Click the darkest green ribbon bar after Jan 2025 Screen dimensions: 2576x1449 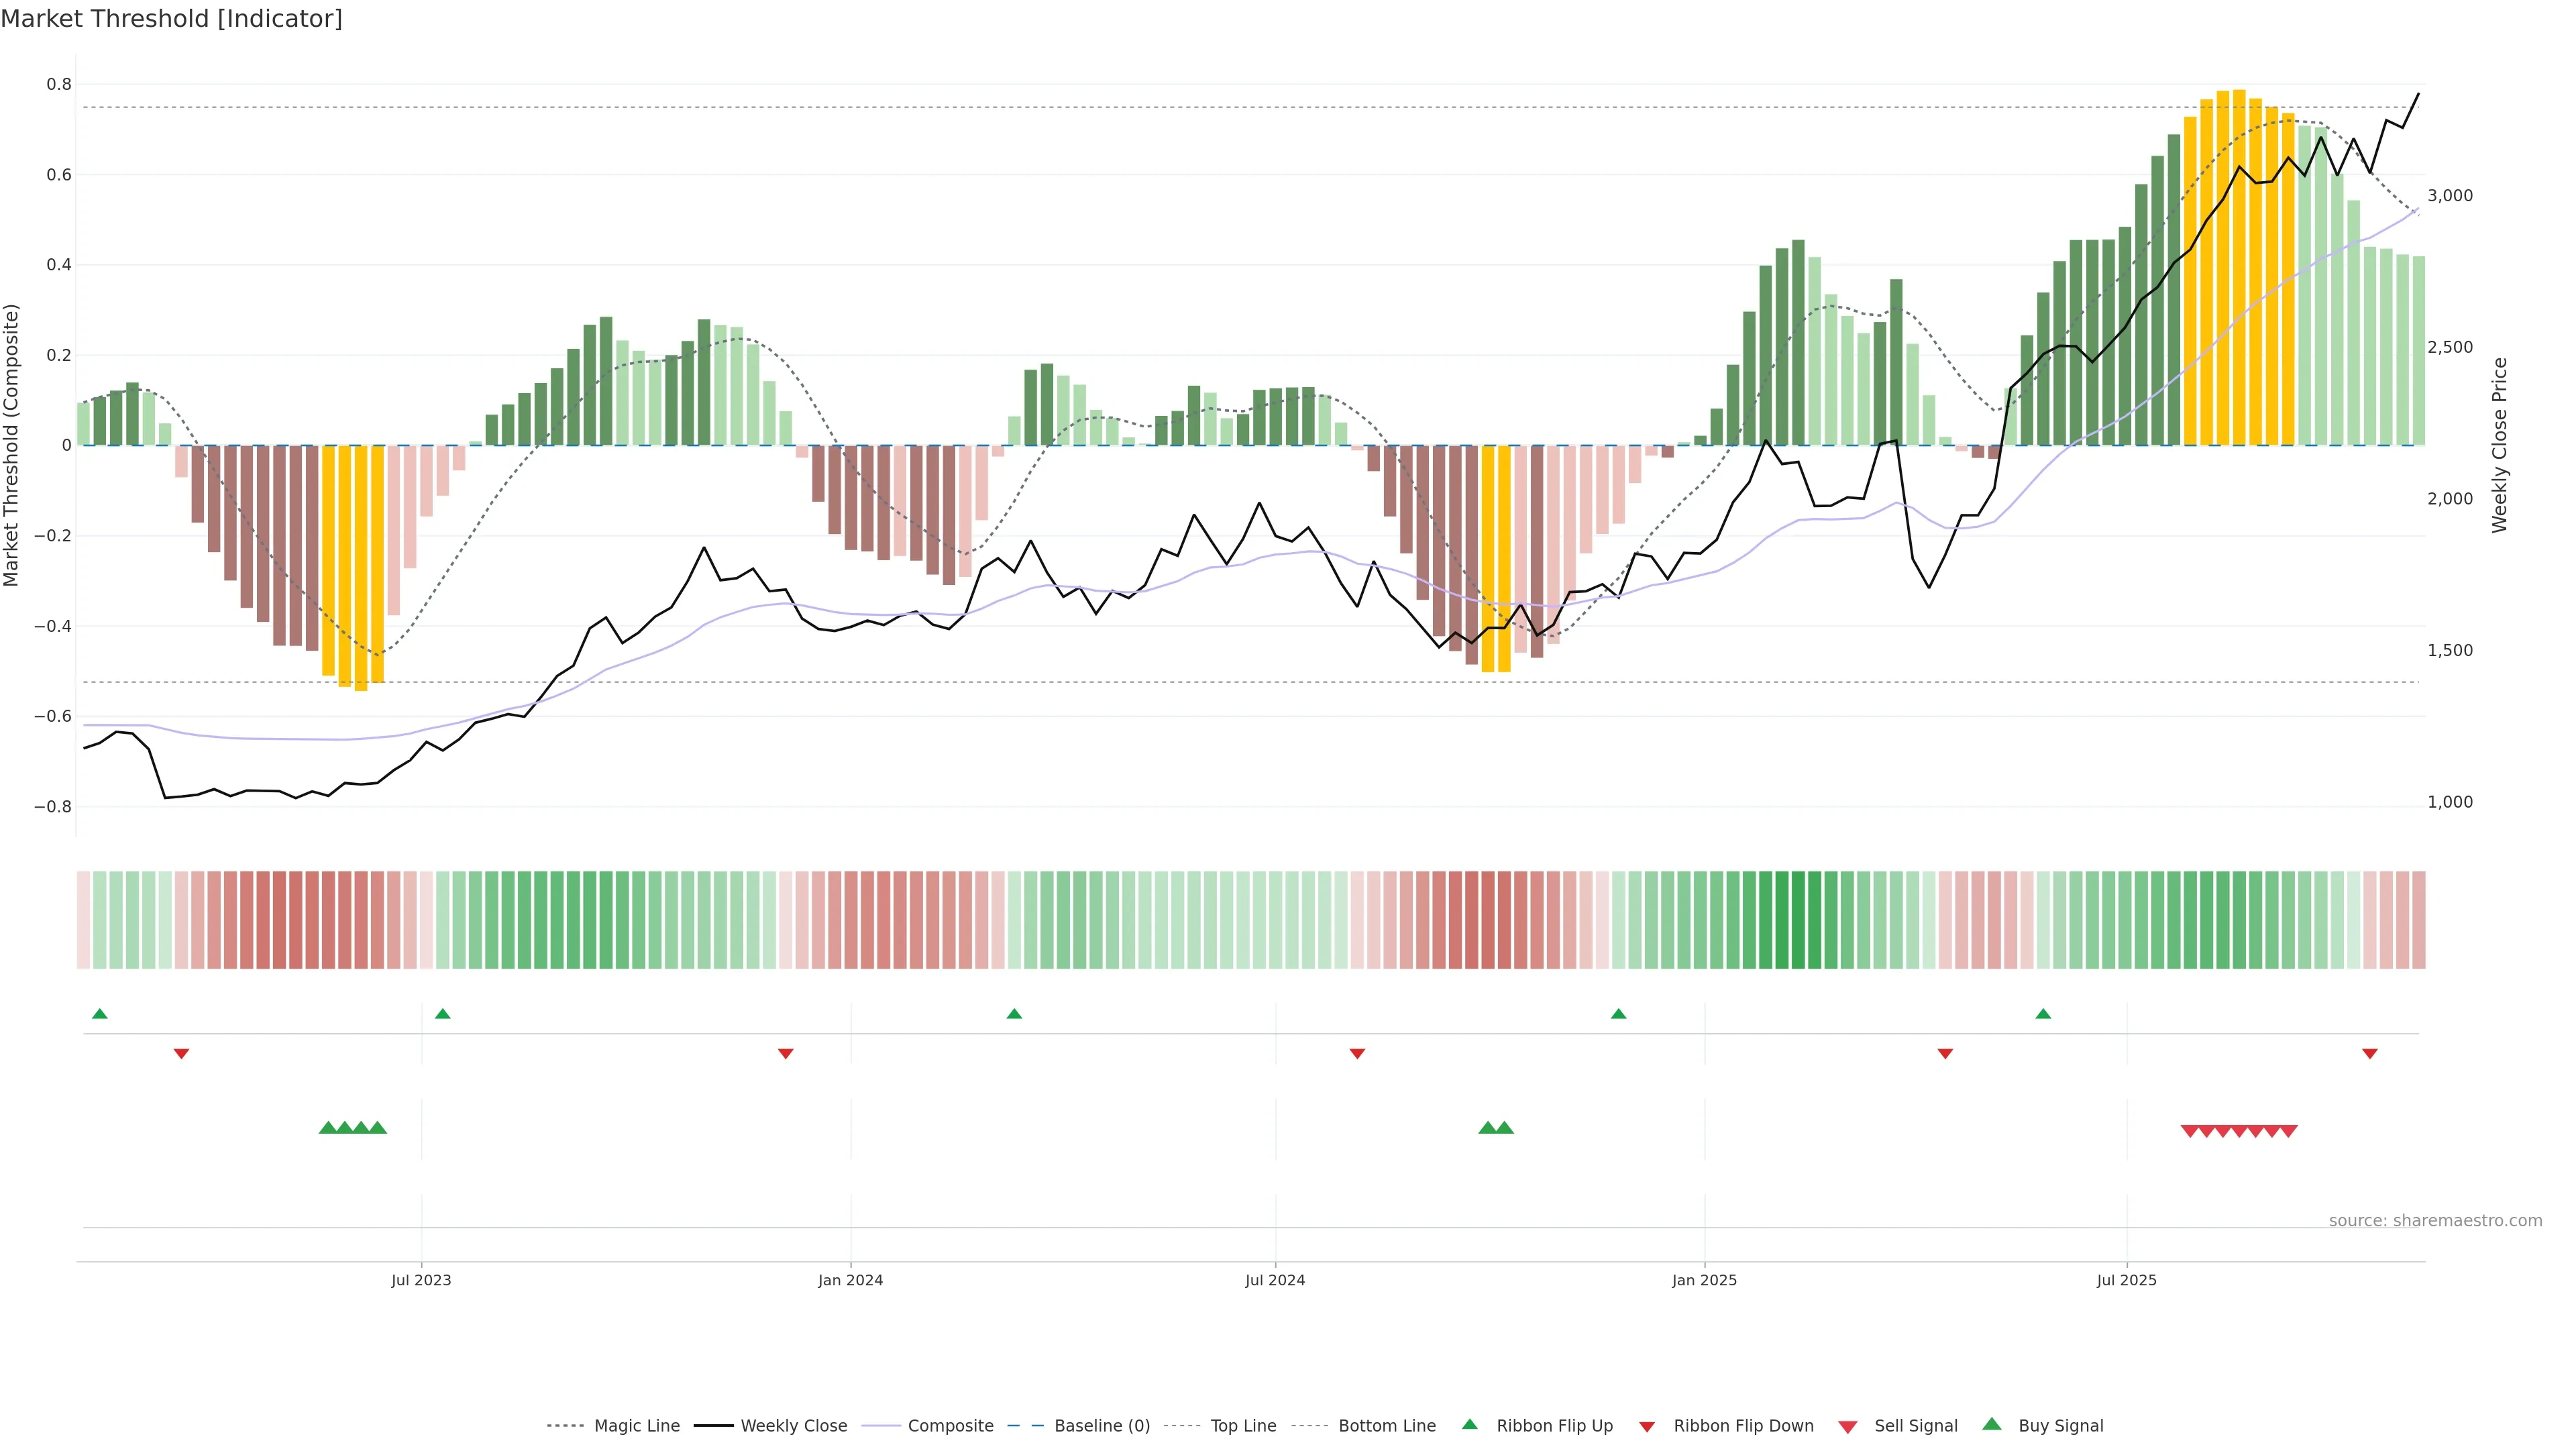click(1798, 919)
